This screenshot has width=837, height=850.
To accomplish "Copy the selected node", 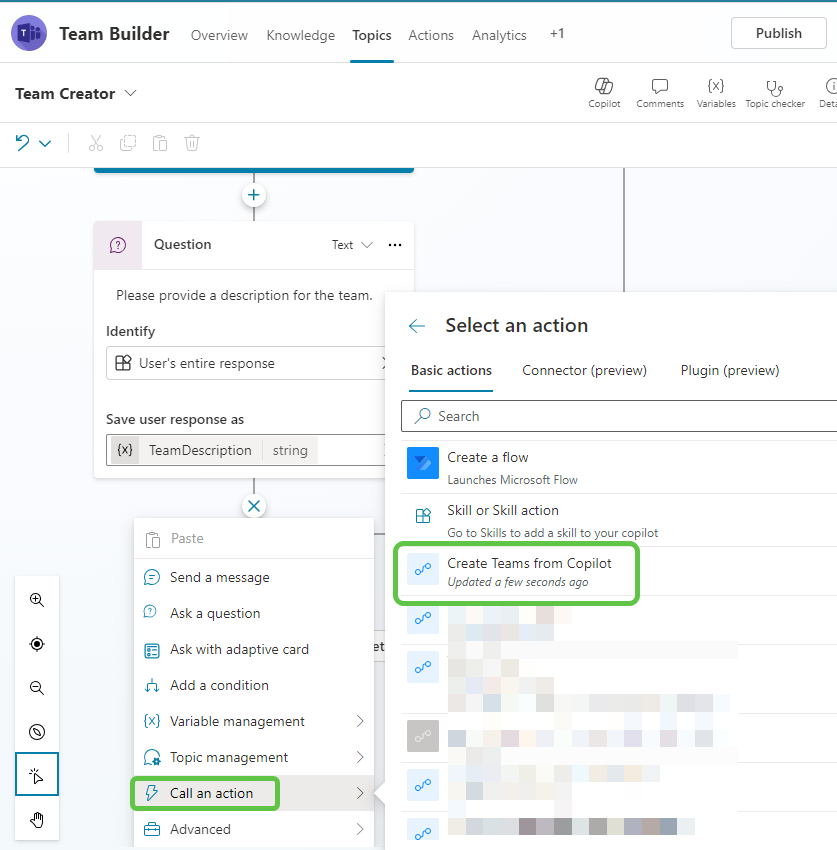I will [127, 143].
